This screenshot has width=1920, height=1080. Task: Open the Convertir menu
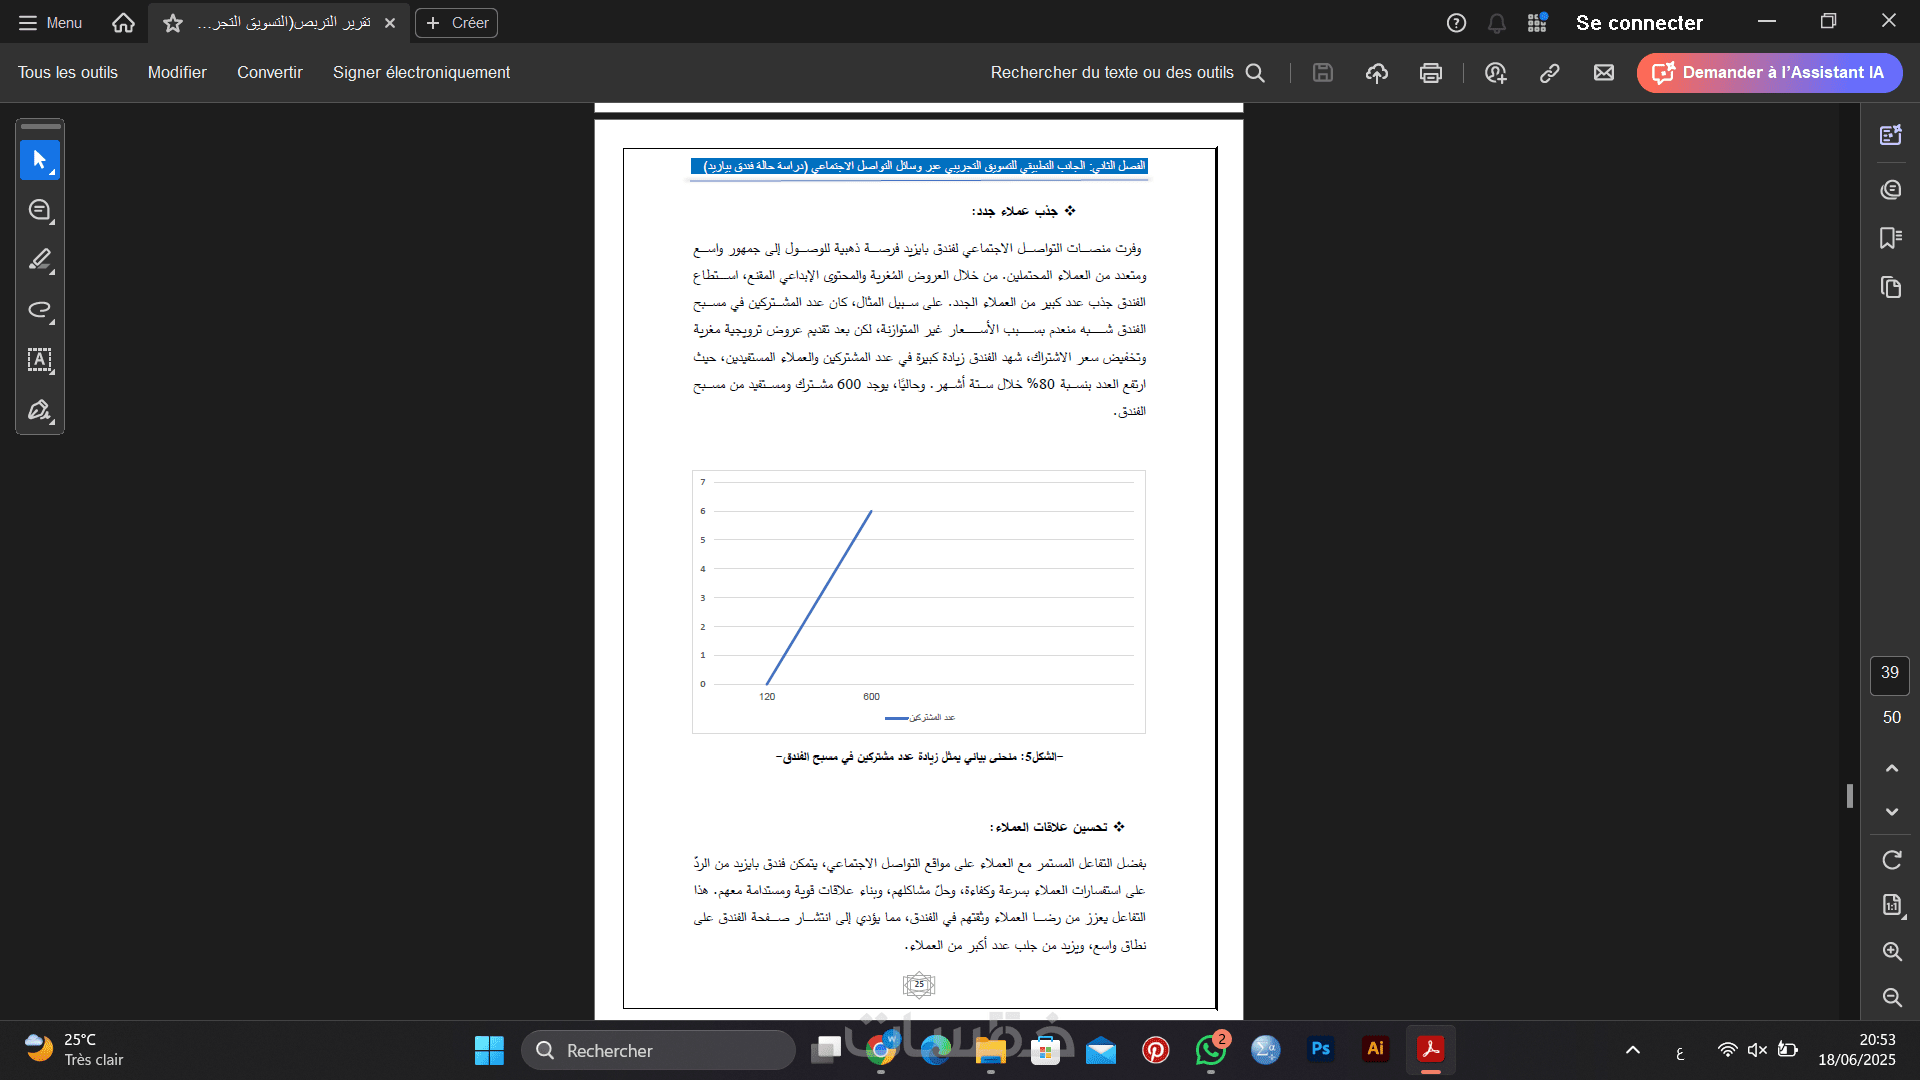269,72
